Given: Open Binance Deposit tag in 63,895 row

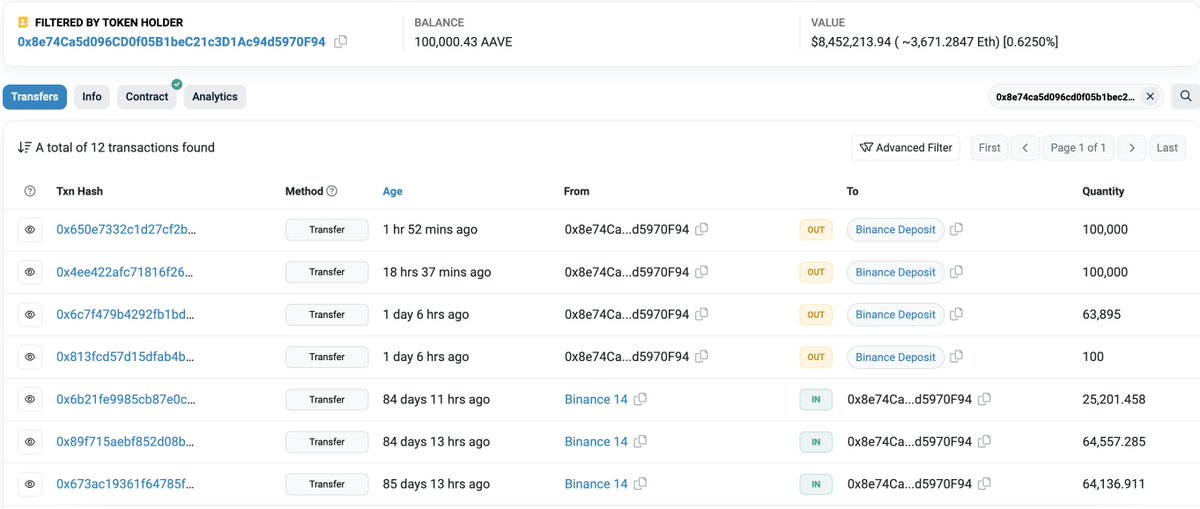Looking at the screenshot, I should pos(895,314).
